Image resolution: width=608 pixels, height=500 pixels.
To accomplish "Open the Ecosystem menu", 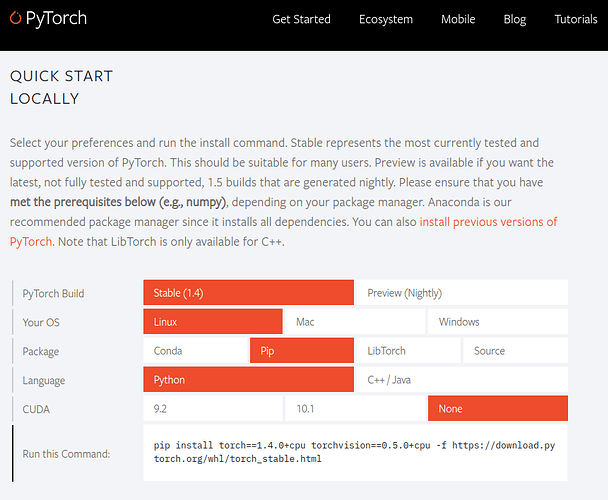I will [x=386, y=19].
